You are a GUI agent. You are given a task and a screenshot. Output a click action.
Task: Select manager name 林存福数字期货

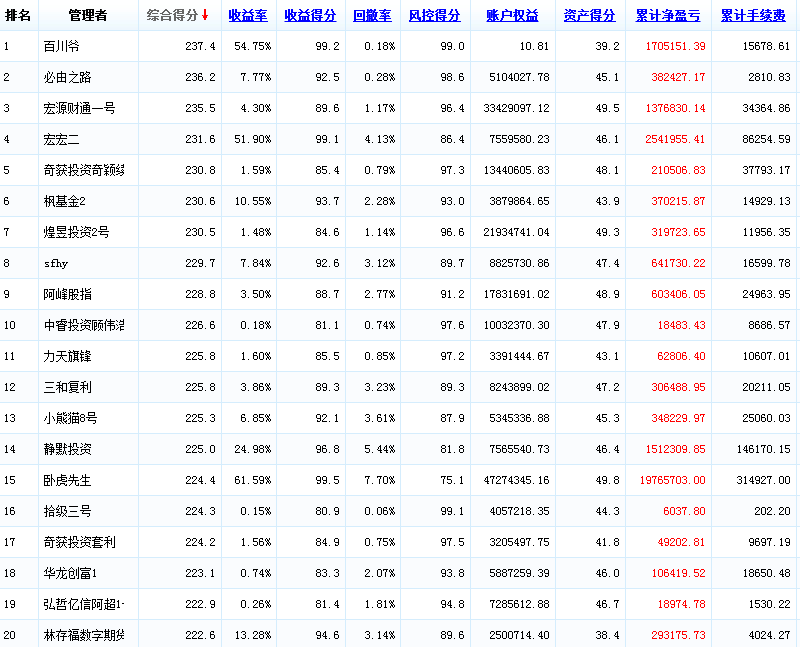[x=84, y=635]
